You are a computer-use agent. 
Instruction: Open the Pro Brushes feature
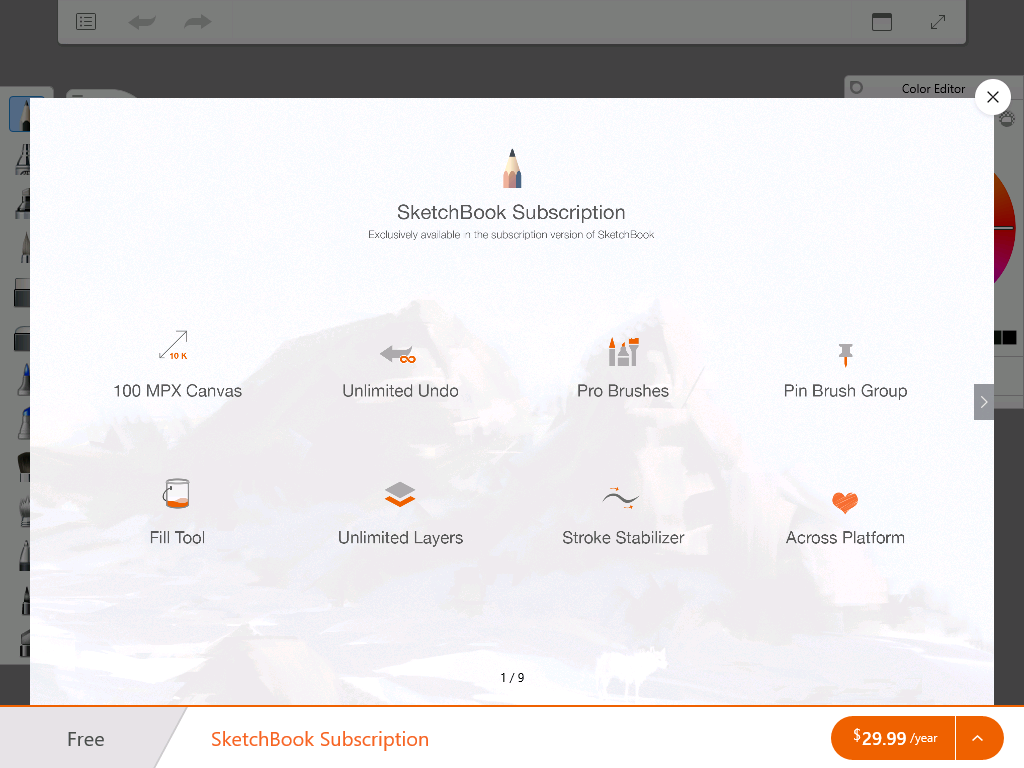(623, 351)
